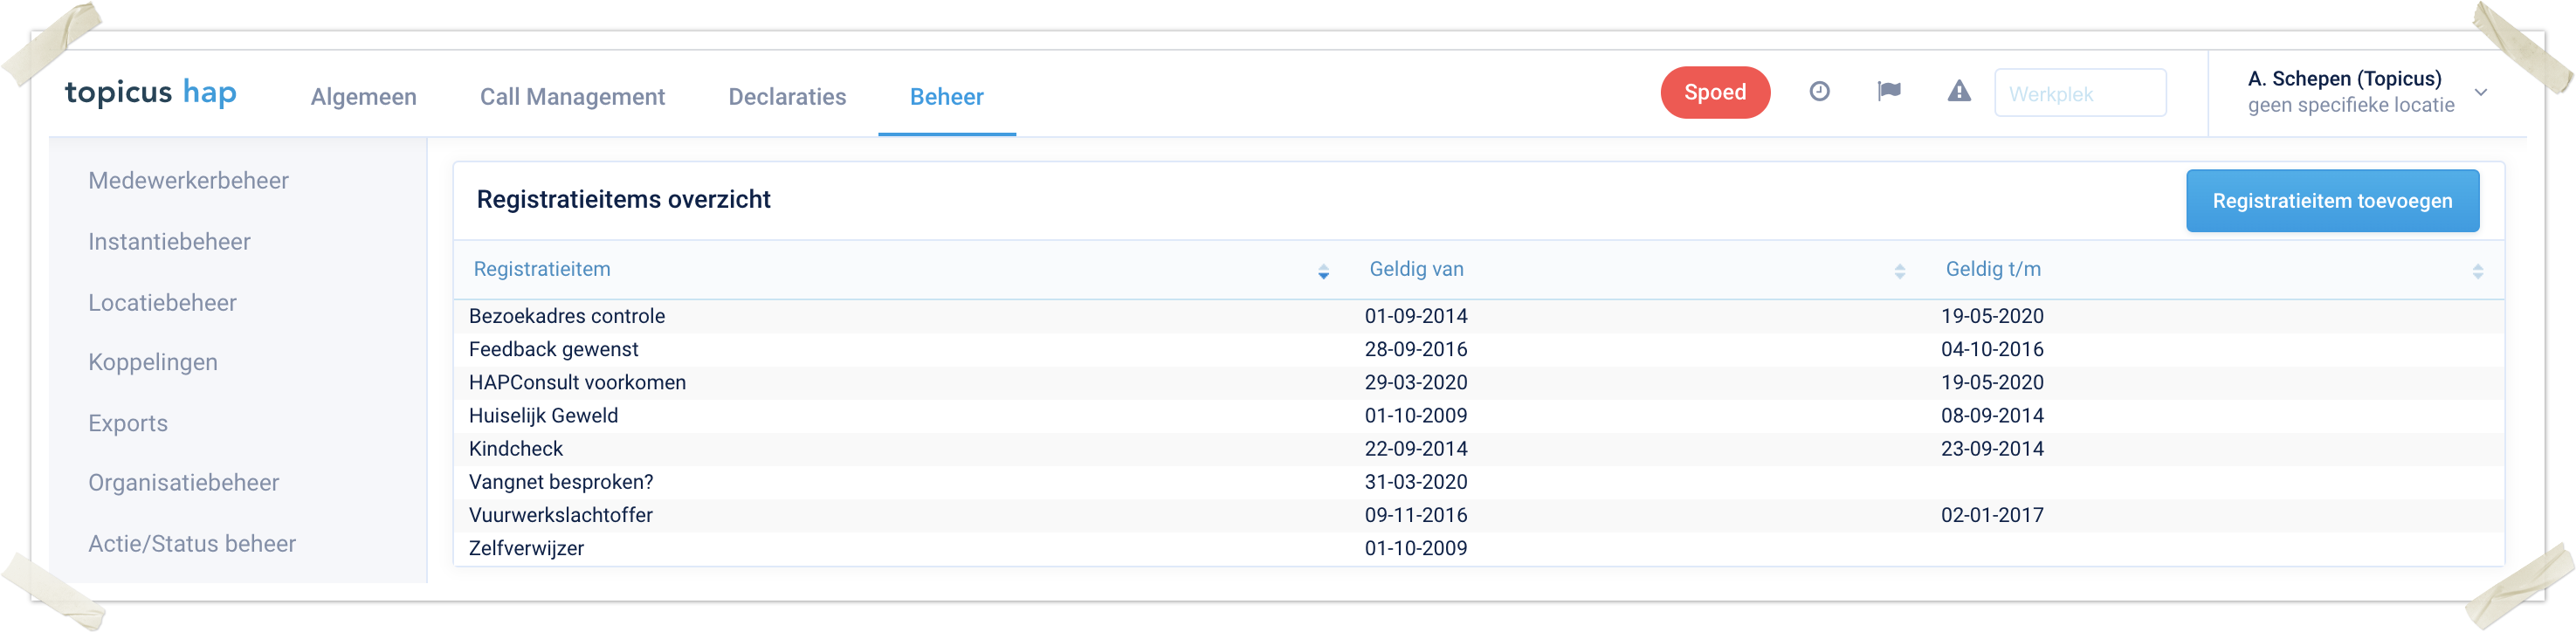Sort by Registratieitem column arrows
Viewport: 2576px width, 632px height.
(1322, 271)
